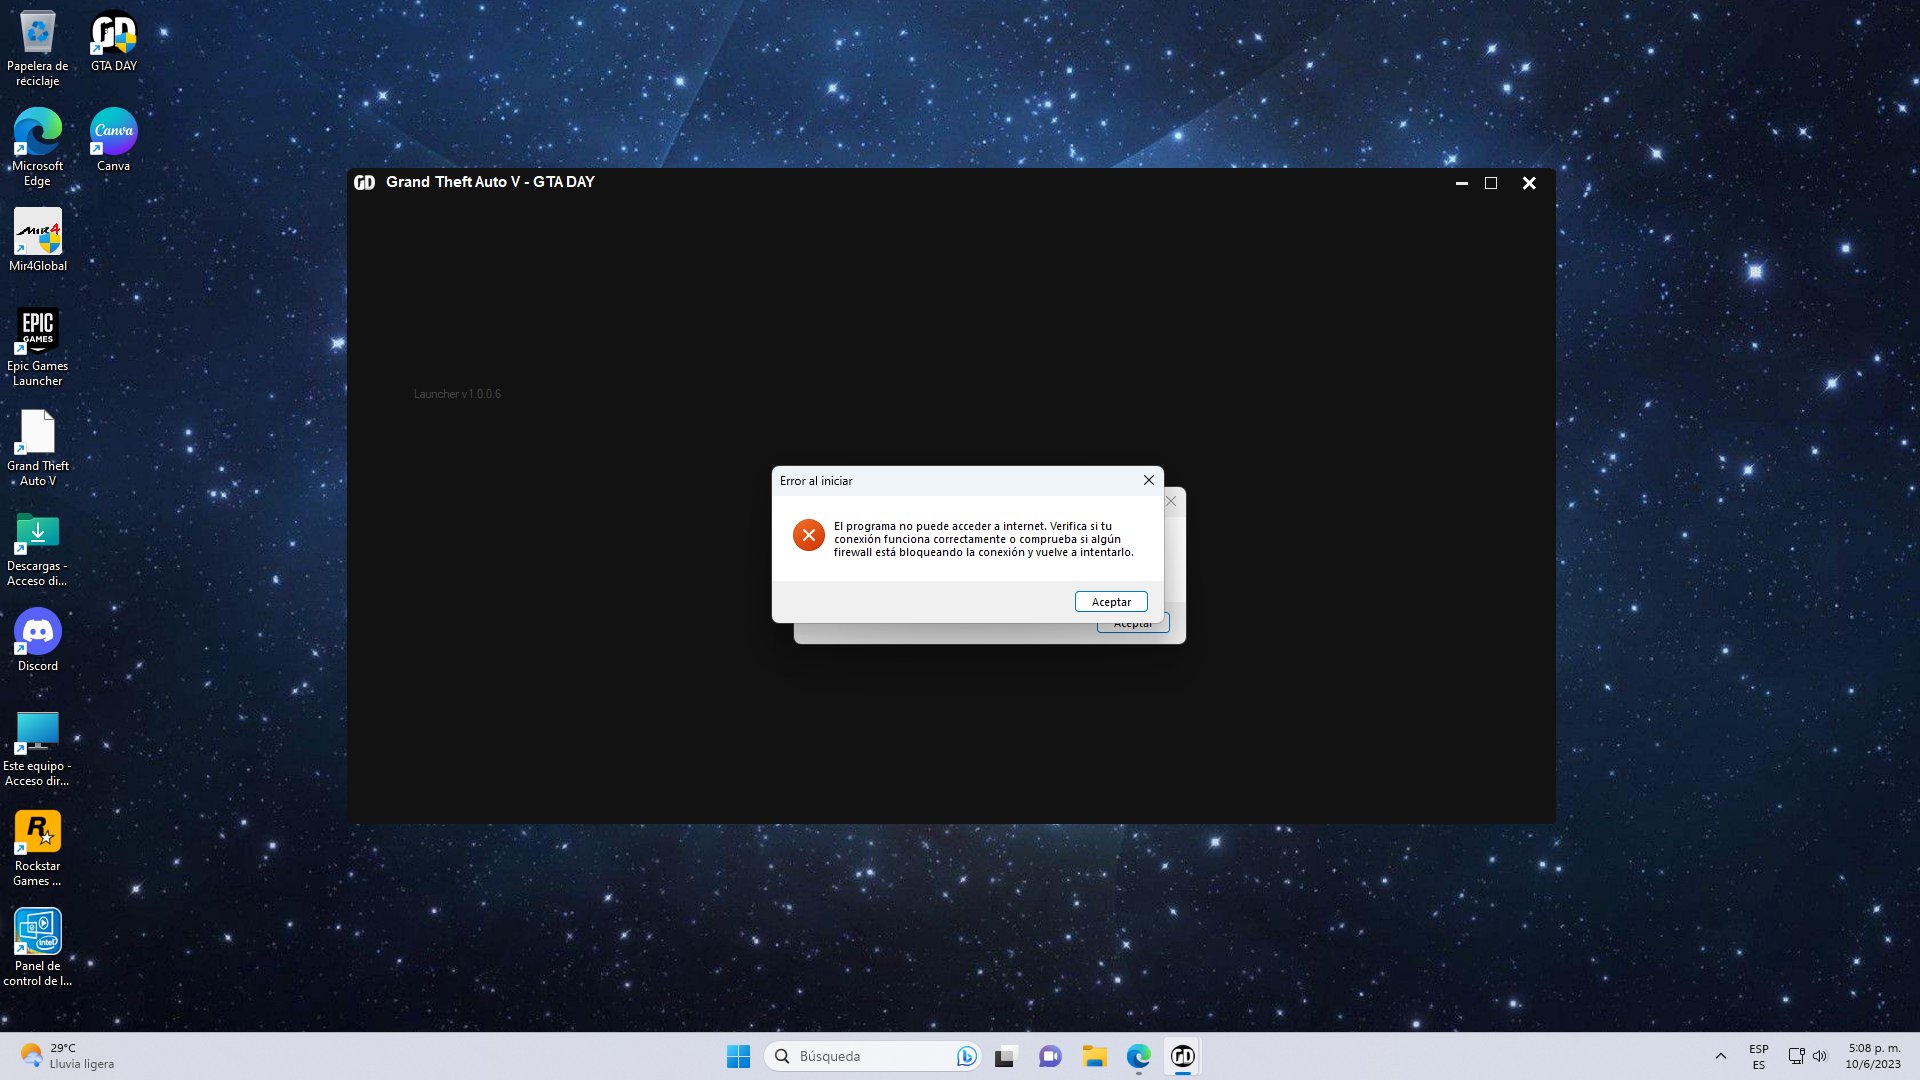
Task: Expand the hidden system tray icons chevron
Action: pos(1720,1056)
